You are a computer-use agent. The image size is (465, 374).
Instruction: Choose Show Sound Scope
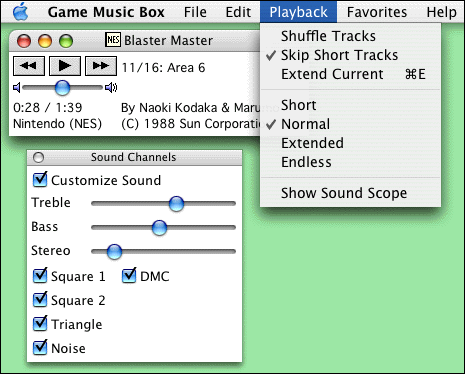[350, 193]
